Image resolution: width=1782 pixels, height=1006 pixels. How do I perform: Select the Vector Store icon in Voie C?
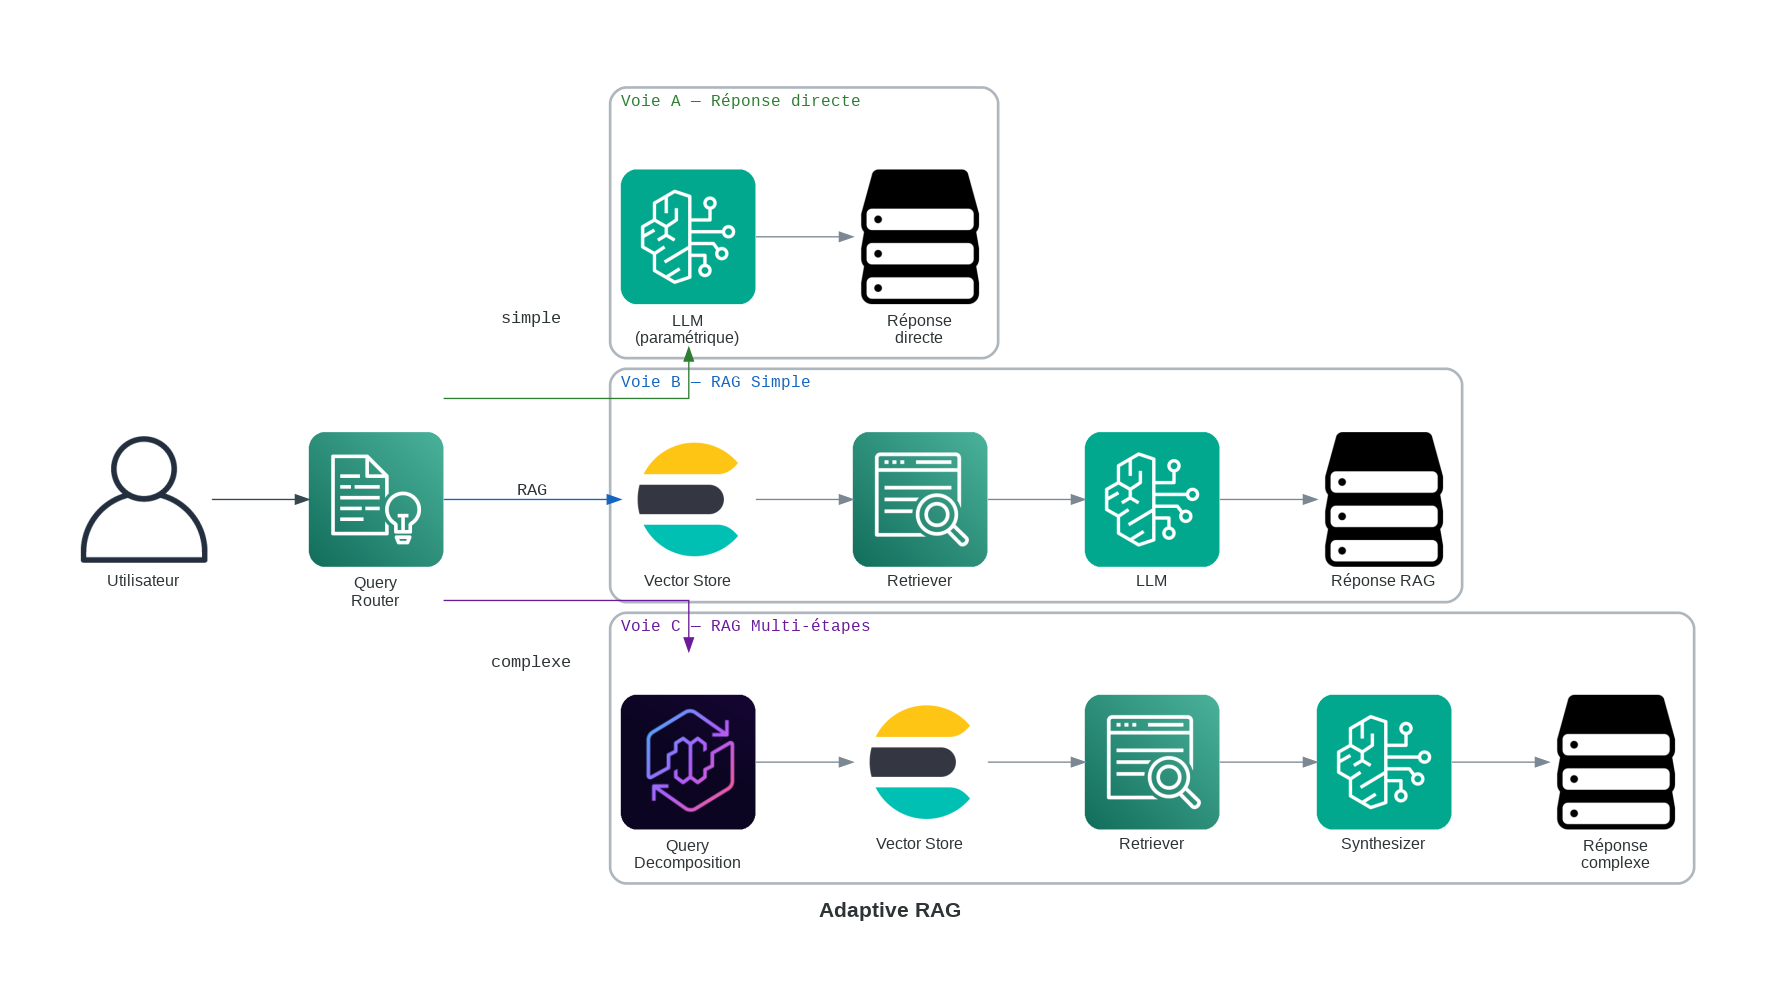coord(919,762)
